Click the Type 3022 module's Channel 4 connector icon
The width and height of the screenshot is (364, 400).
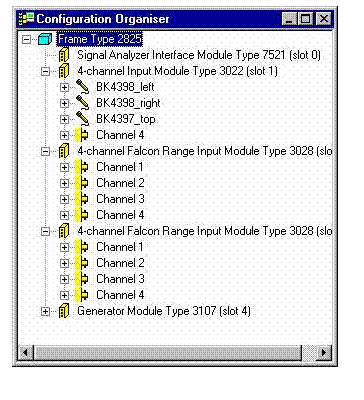[x=82, y=135]
